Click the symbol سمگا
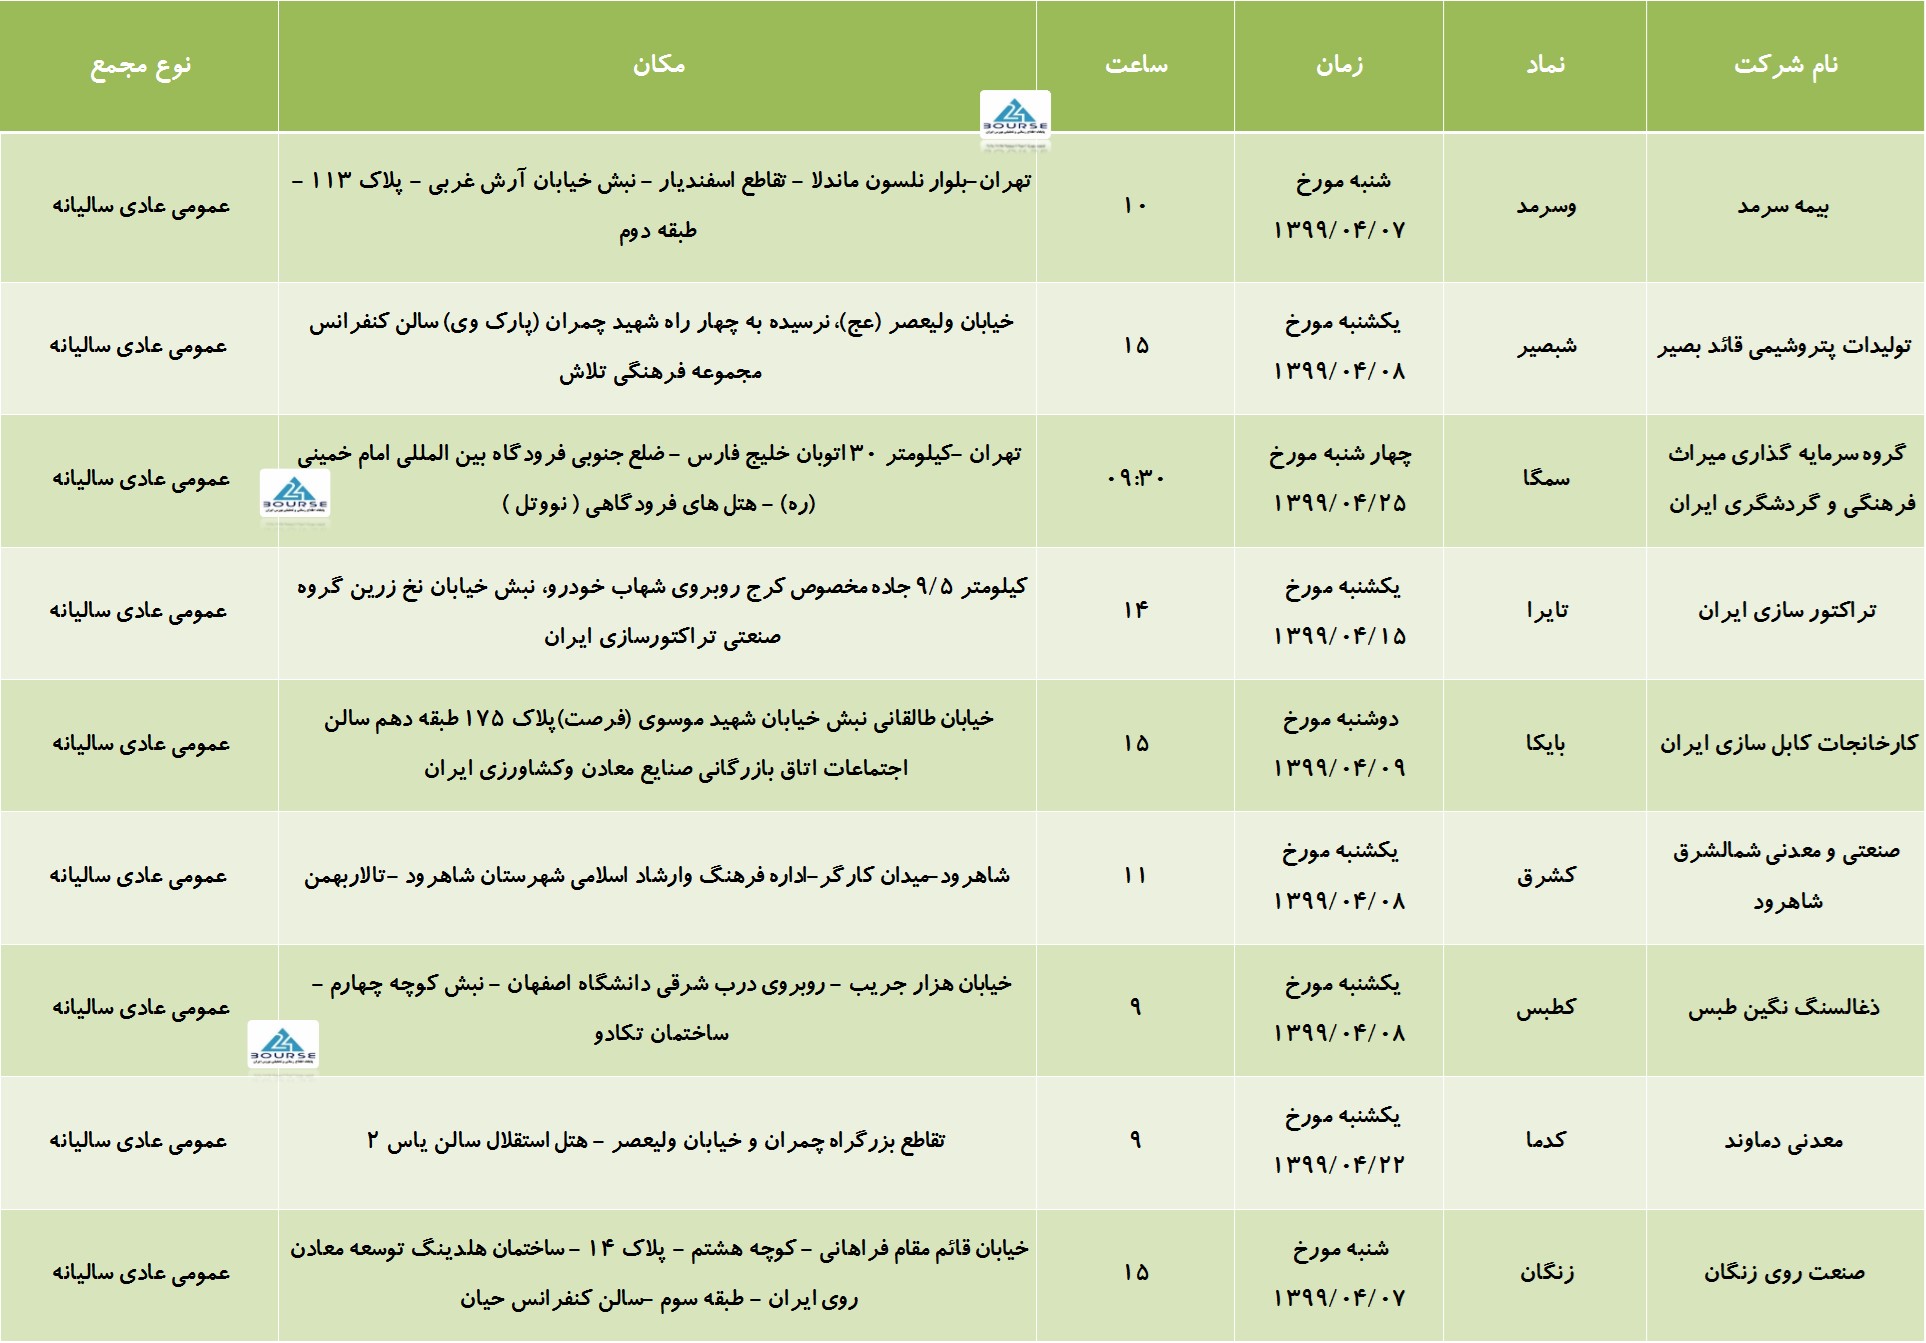Screen dimensions: 1926x1343 (x=1546, y=478)
